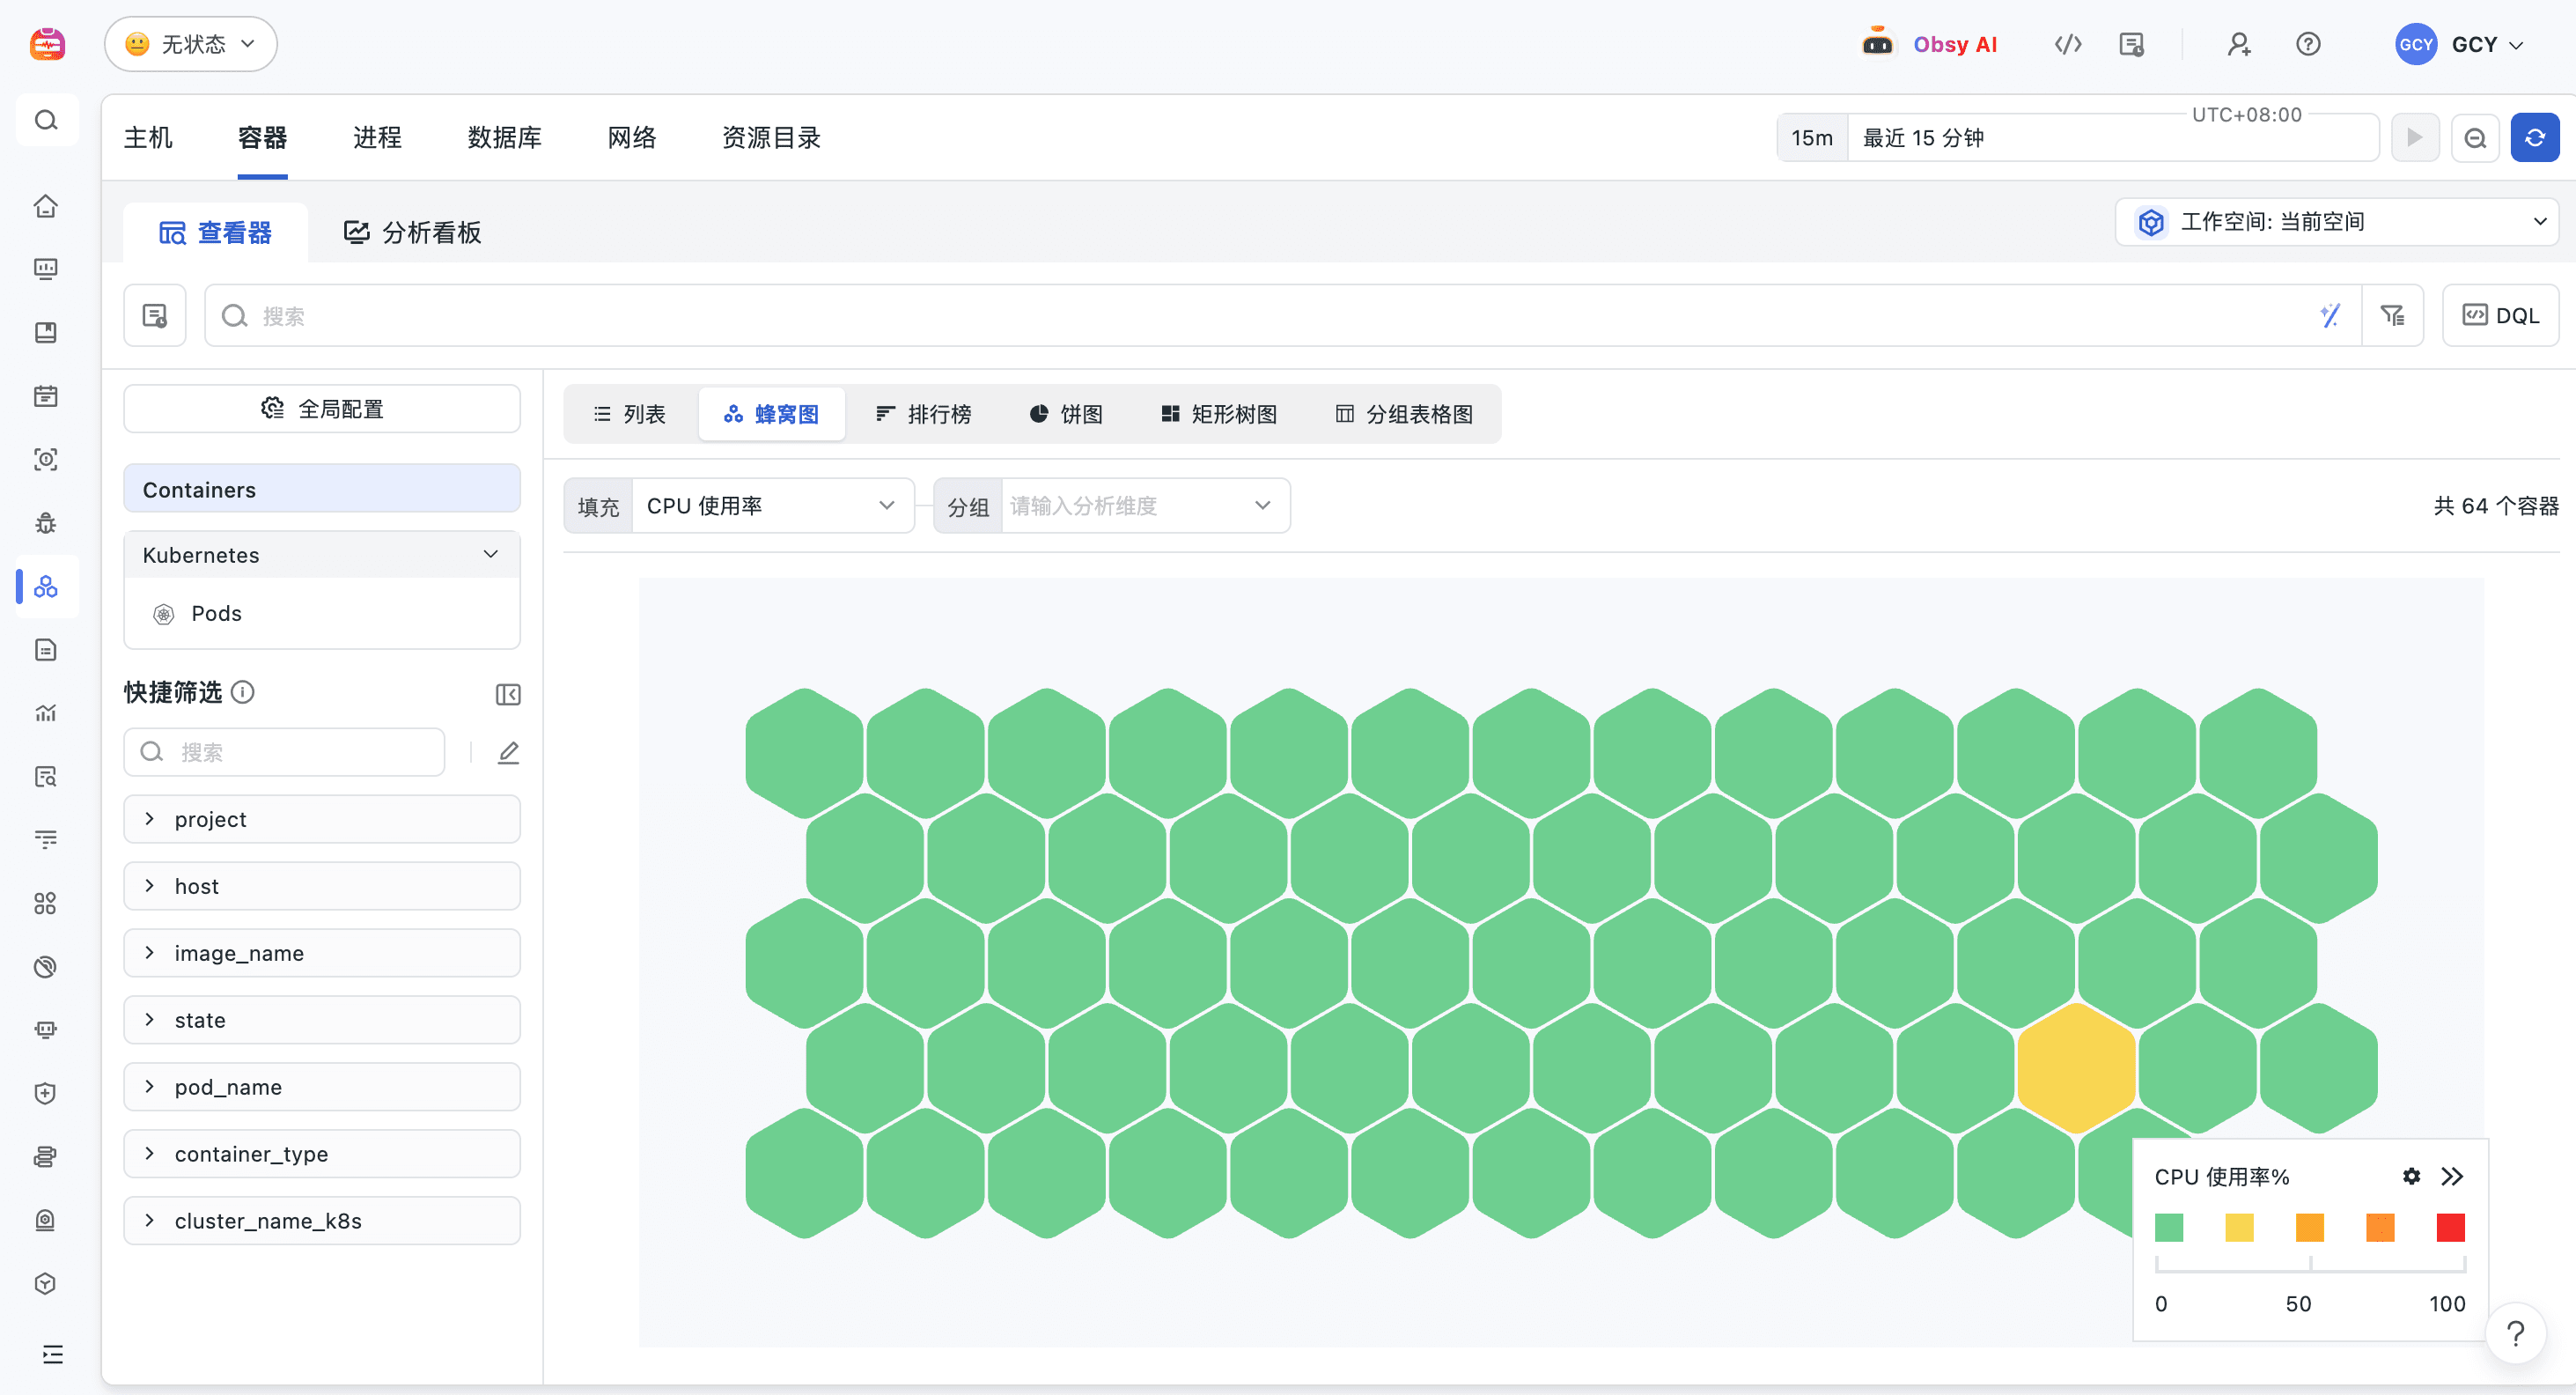Expand the host filter
2576x1395 pixels.
click(322, 886)
